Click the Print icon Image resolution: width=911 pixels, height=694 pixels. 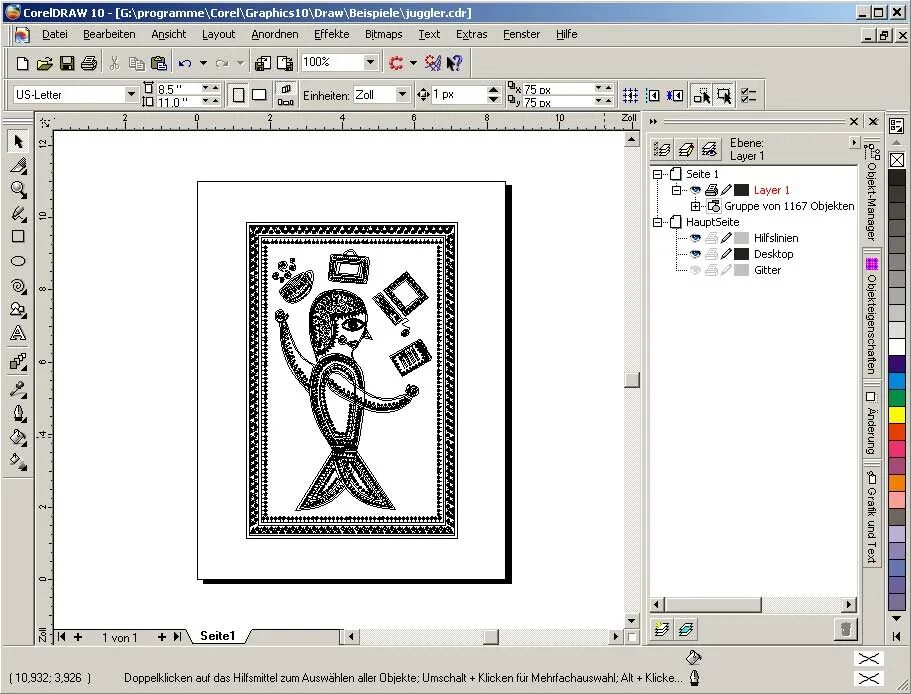point(89,63)
